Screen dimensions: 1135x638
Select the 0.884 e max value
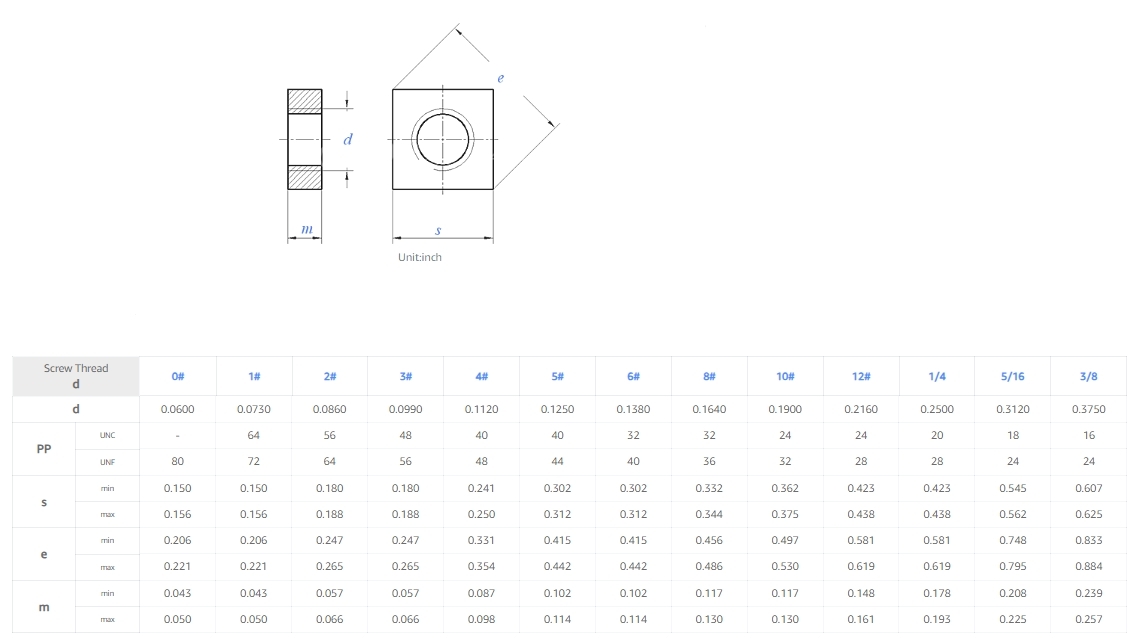(1088, 567)
